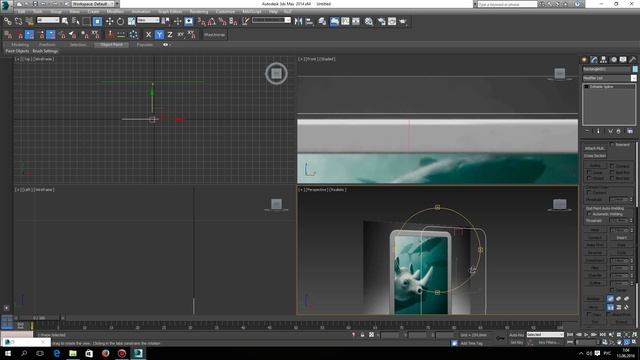Open Selected key filter dropdown
The width and height of the screenshot is (640, 360).
545,335
